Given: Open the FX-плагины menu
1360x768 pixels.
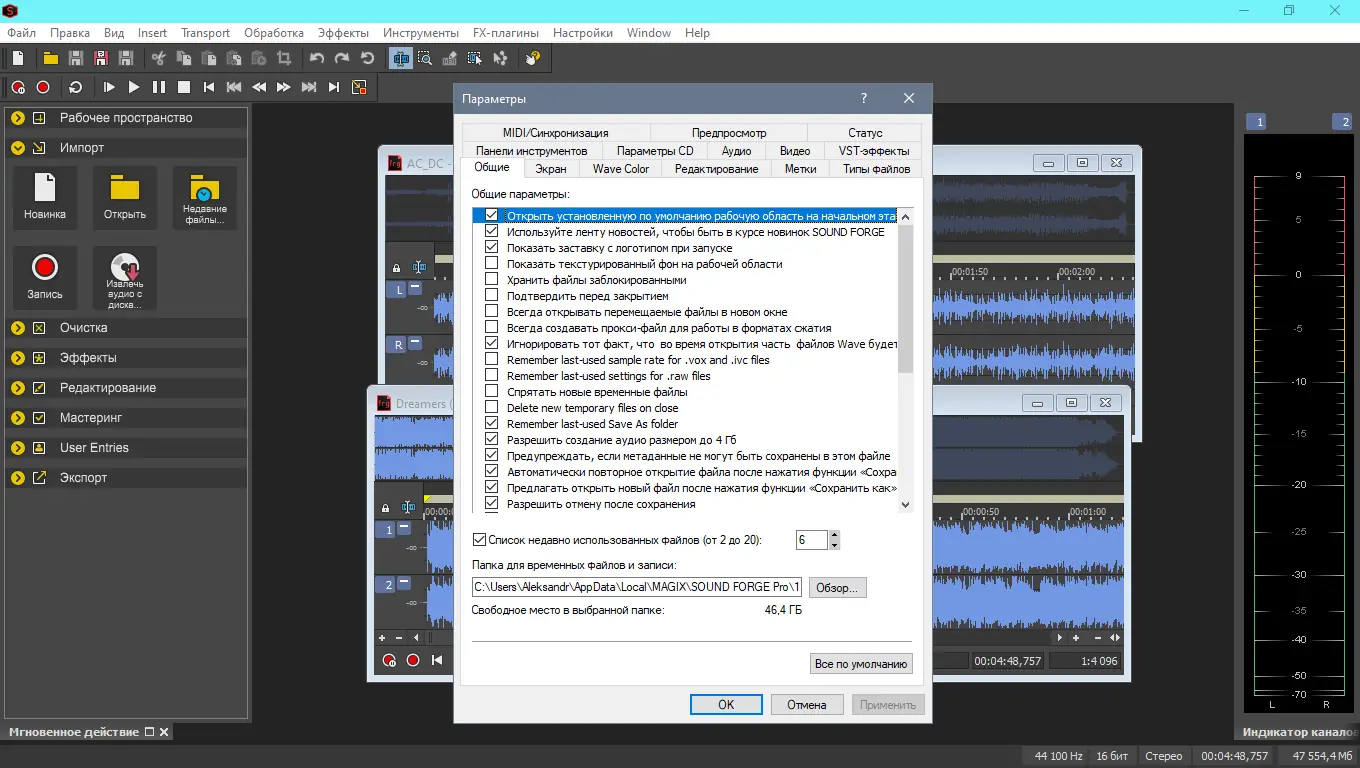Looking at the screenshot, I should coord(505,33).
